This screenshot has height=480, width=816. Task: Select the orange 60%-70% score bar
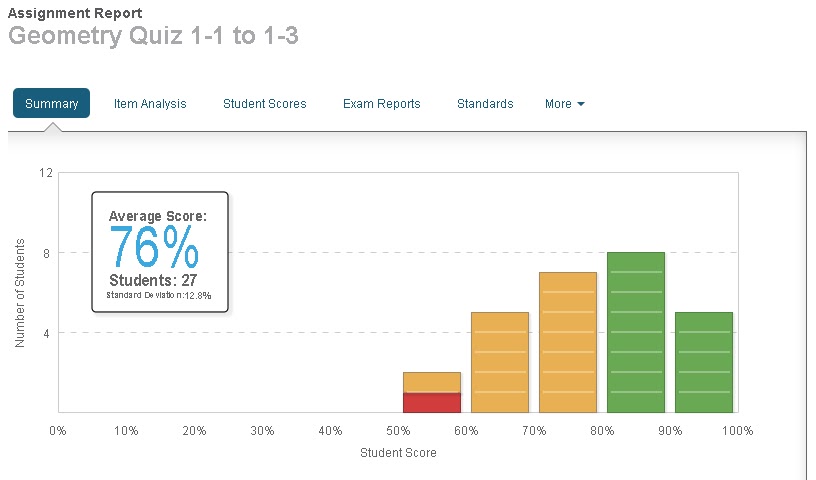(x=500, y=362)
